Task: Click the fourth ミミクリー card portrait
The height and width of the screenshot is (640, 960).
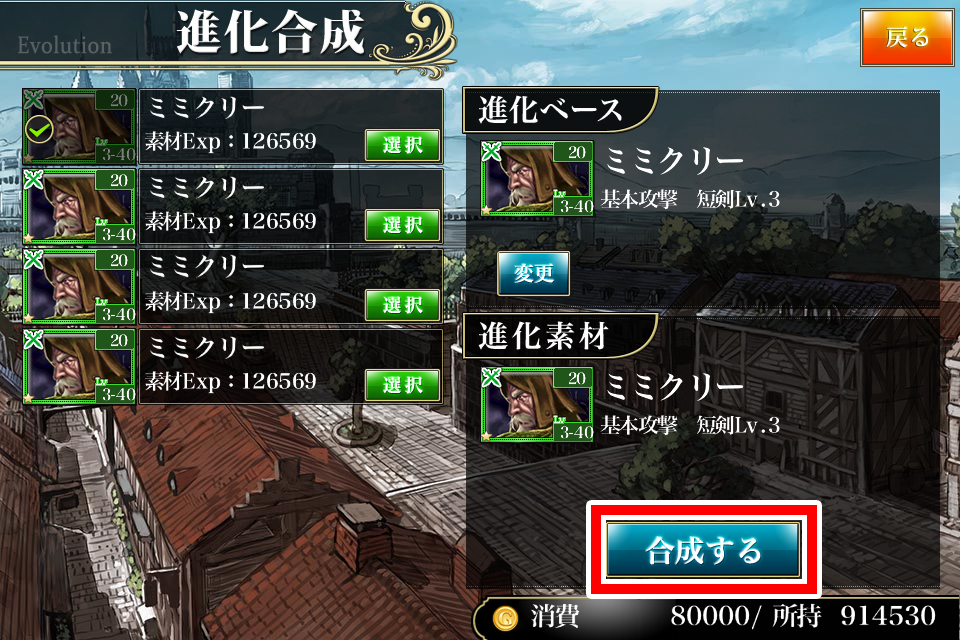Action: 79,366
